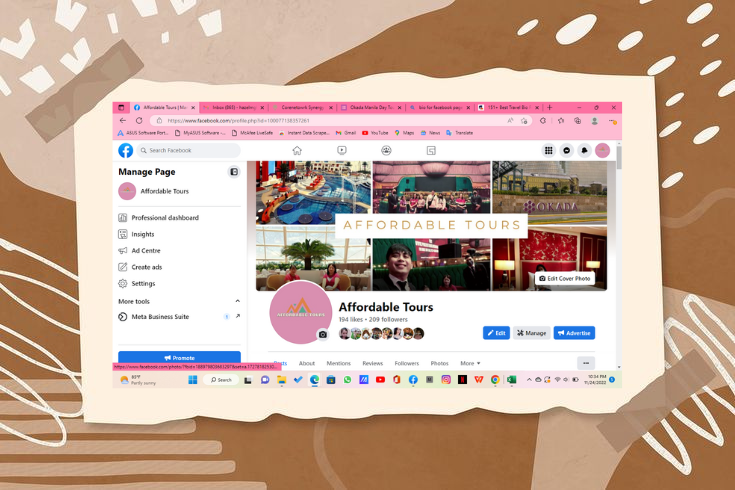Screen dimensions: 735x490
Task: Open the Facebook Home icon
Action: pyautogui.click(x=297, y=151)
